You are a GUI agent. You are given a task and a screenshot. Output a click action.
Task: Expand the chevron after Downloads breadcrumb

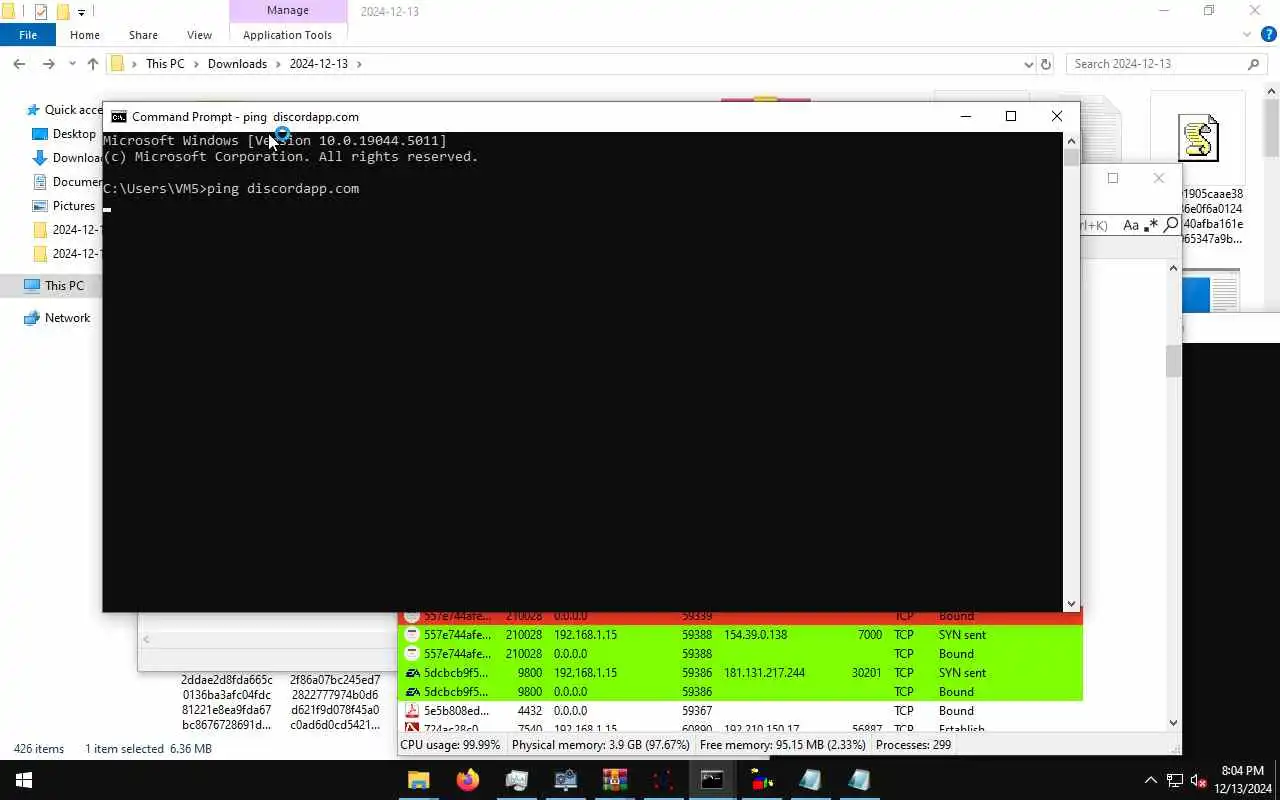(x=278, y=64)
